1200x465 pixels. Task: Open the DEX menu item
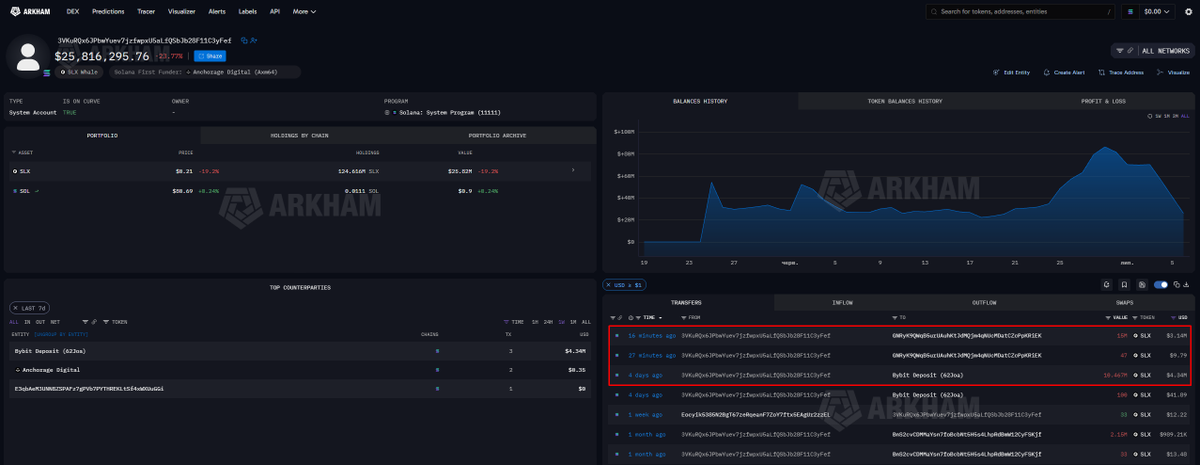[72, 11]
